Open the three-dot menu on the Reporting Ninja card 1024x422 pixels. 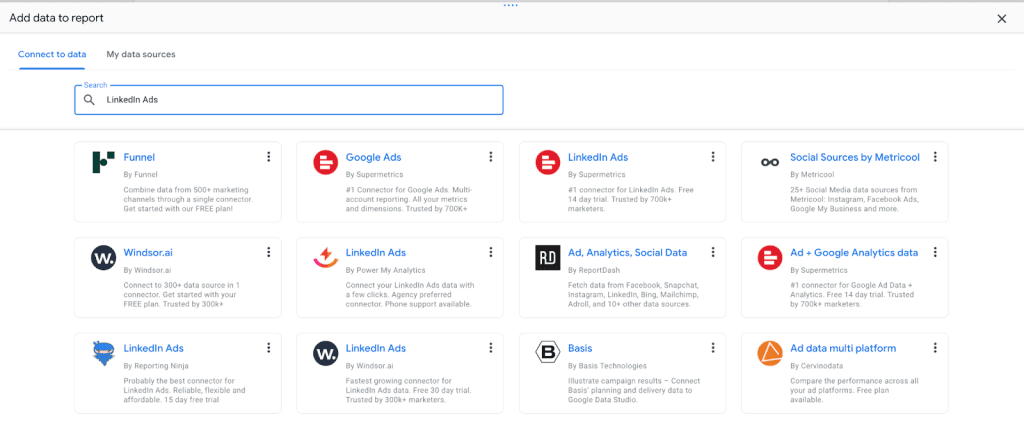[x=268, y=348]
